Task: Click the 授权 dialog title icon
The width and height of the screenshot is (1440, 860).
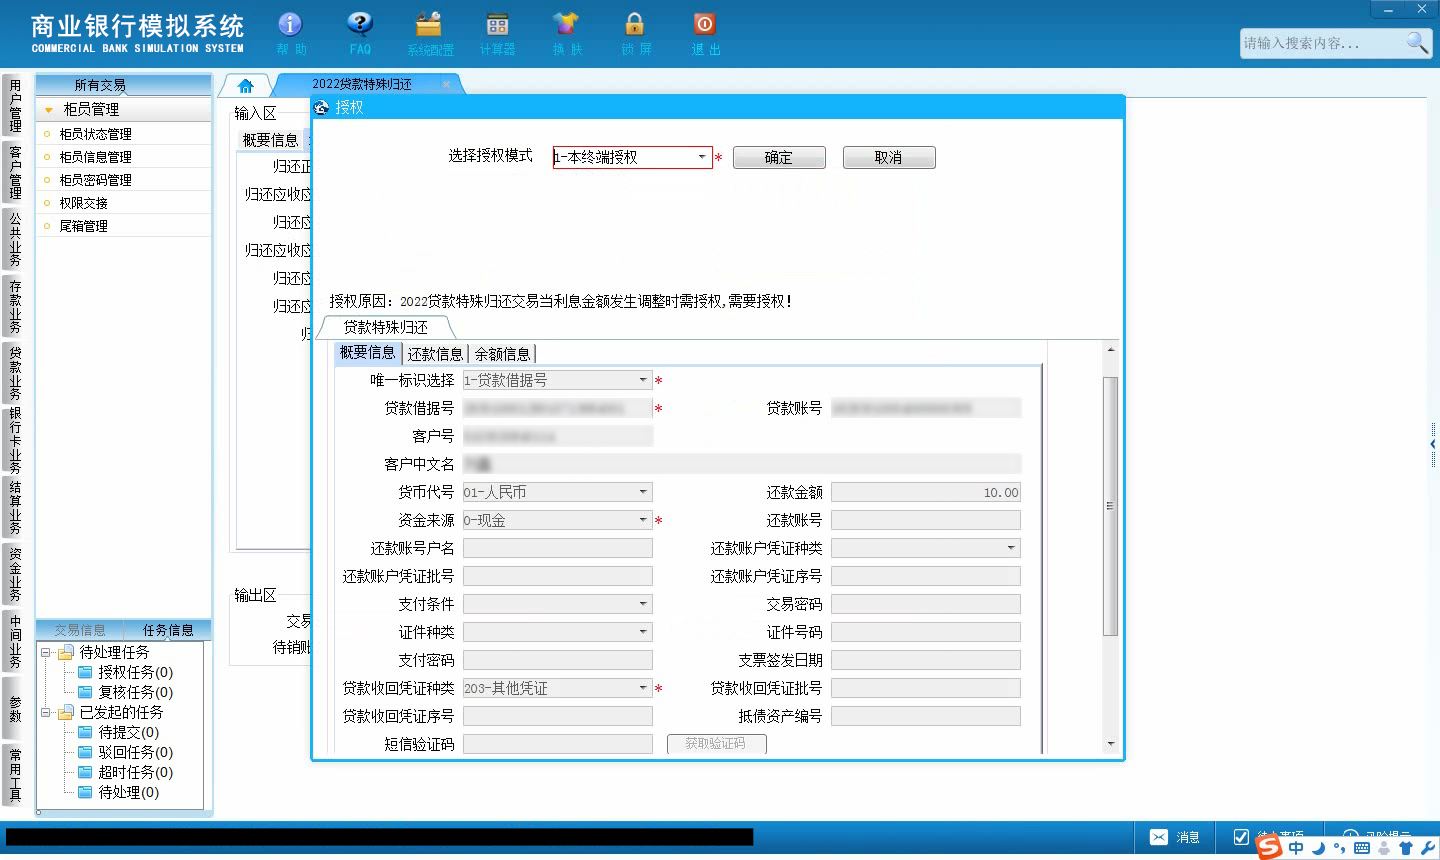Action: pyautogui.click(x=321, y=107)
